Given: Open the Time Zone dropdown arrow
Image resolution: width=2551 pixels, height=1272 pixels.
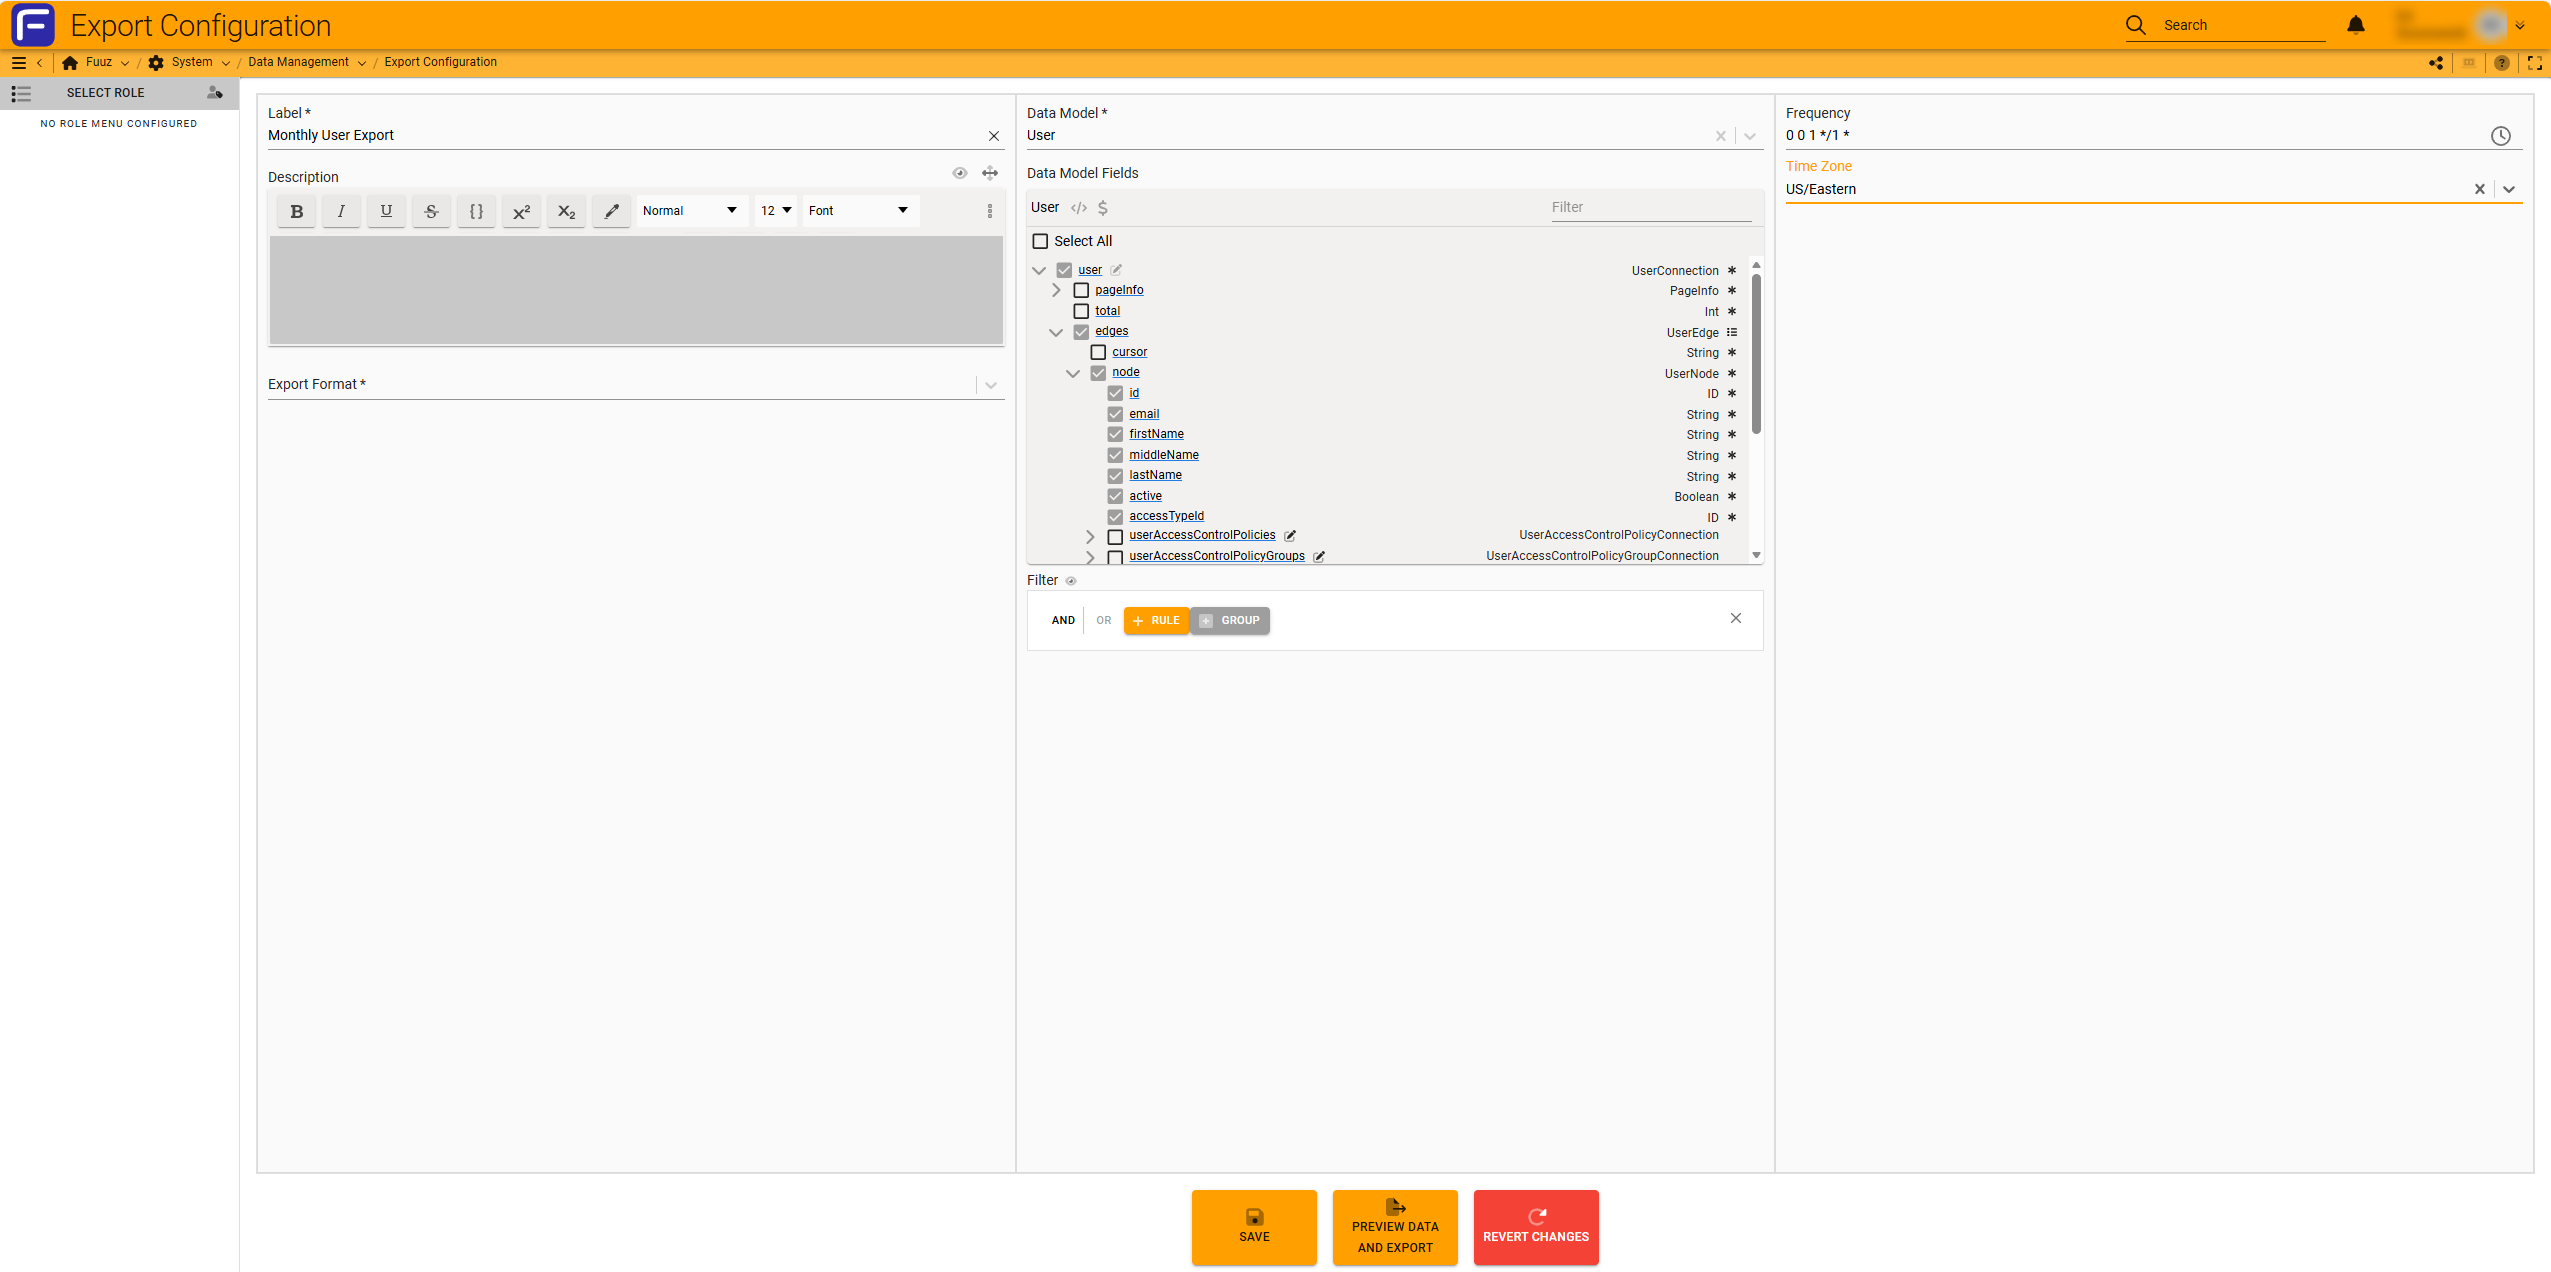Looking at the screenshot, I should (x=2509, y=189).
